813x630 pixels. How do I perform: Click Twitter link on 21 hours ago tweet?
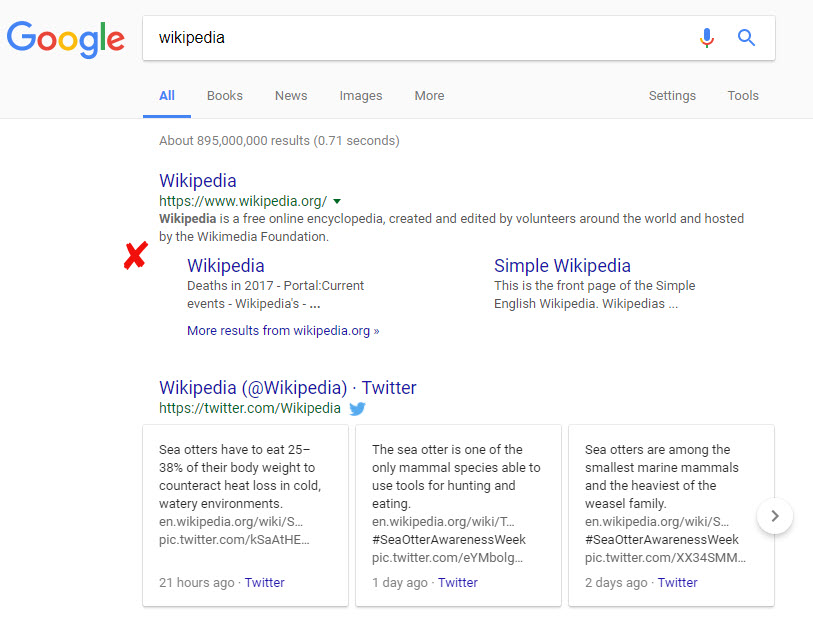click(265, 582)
